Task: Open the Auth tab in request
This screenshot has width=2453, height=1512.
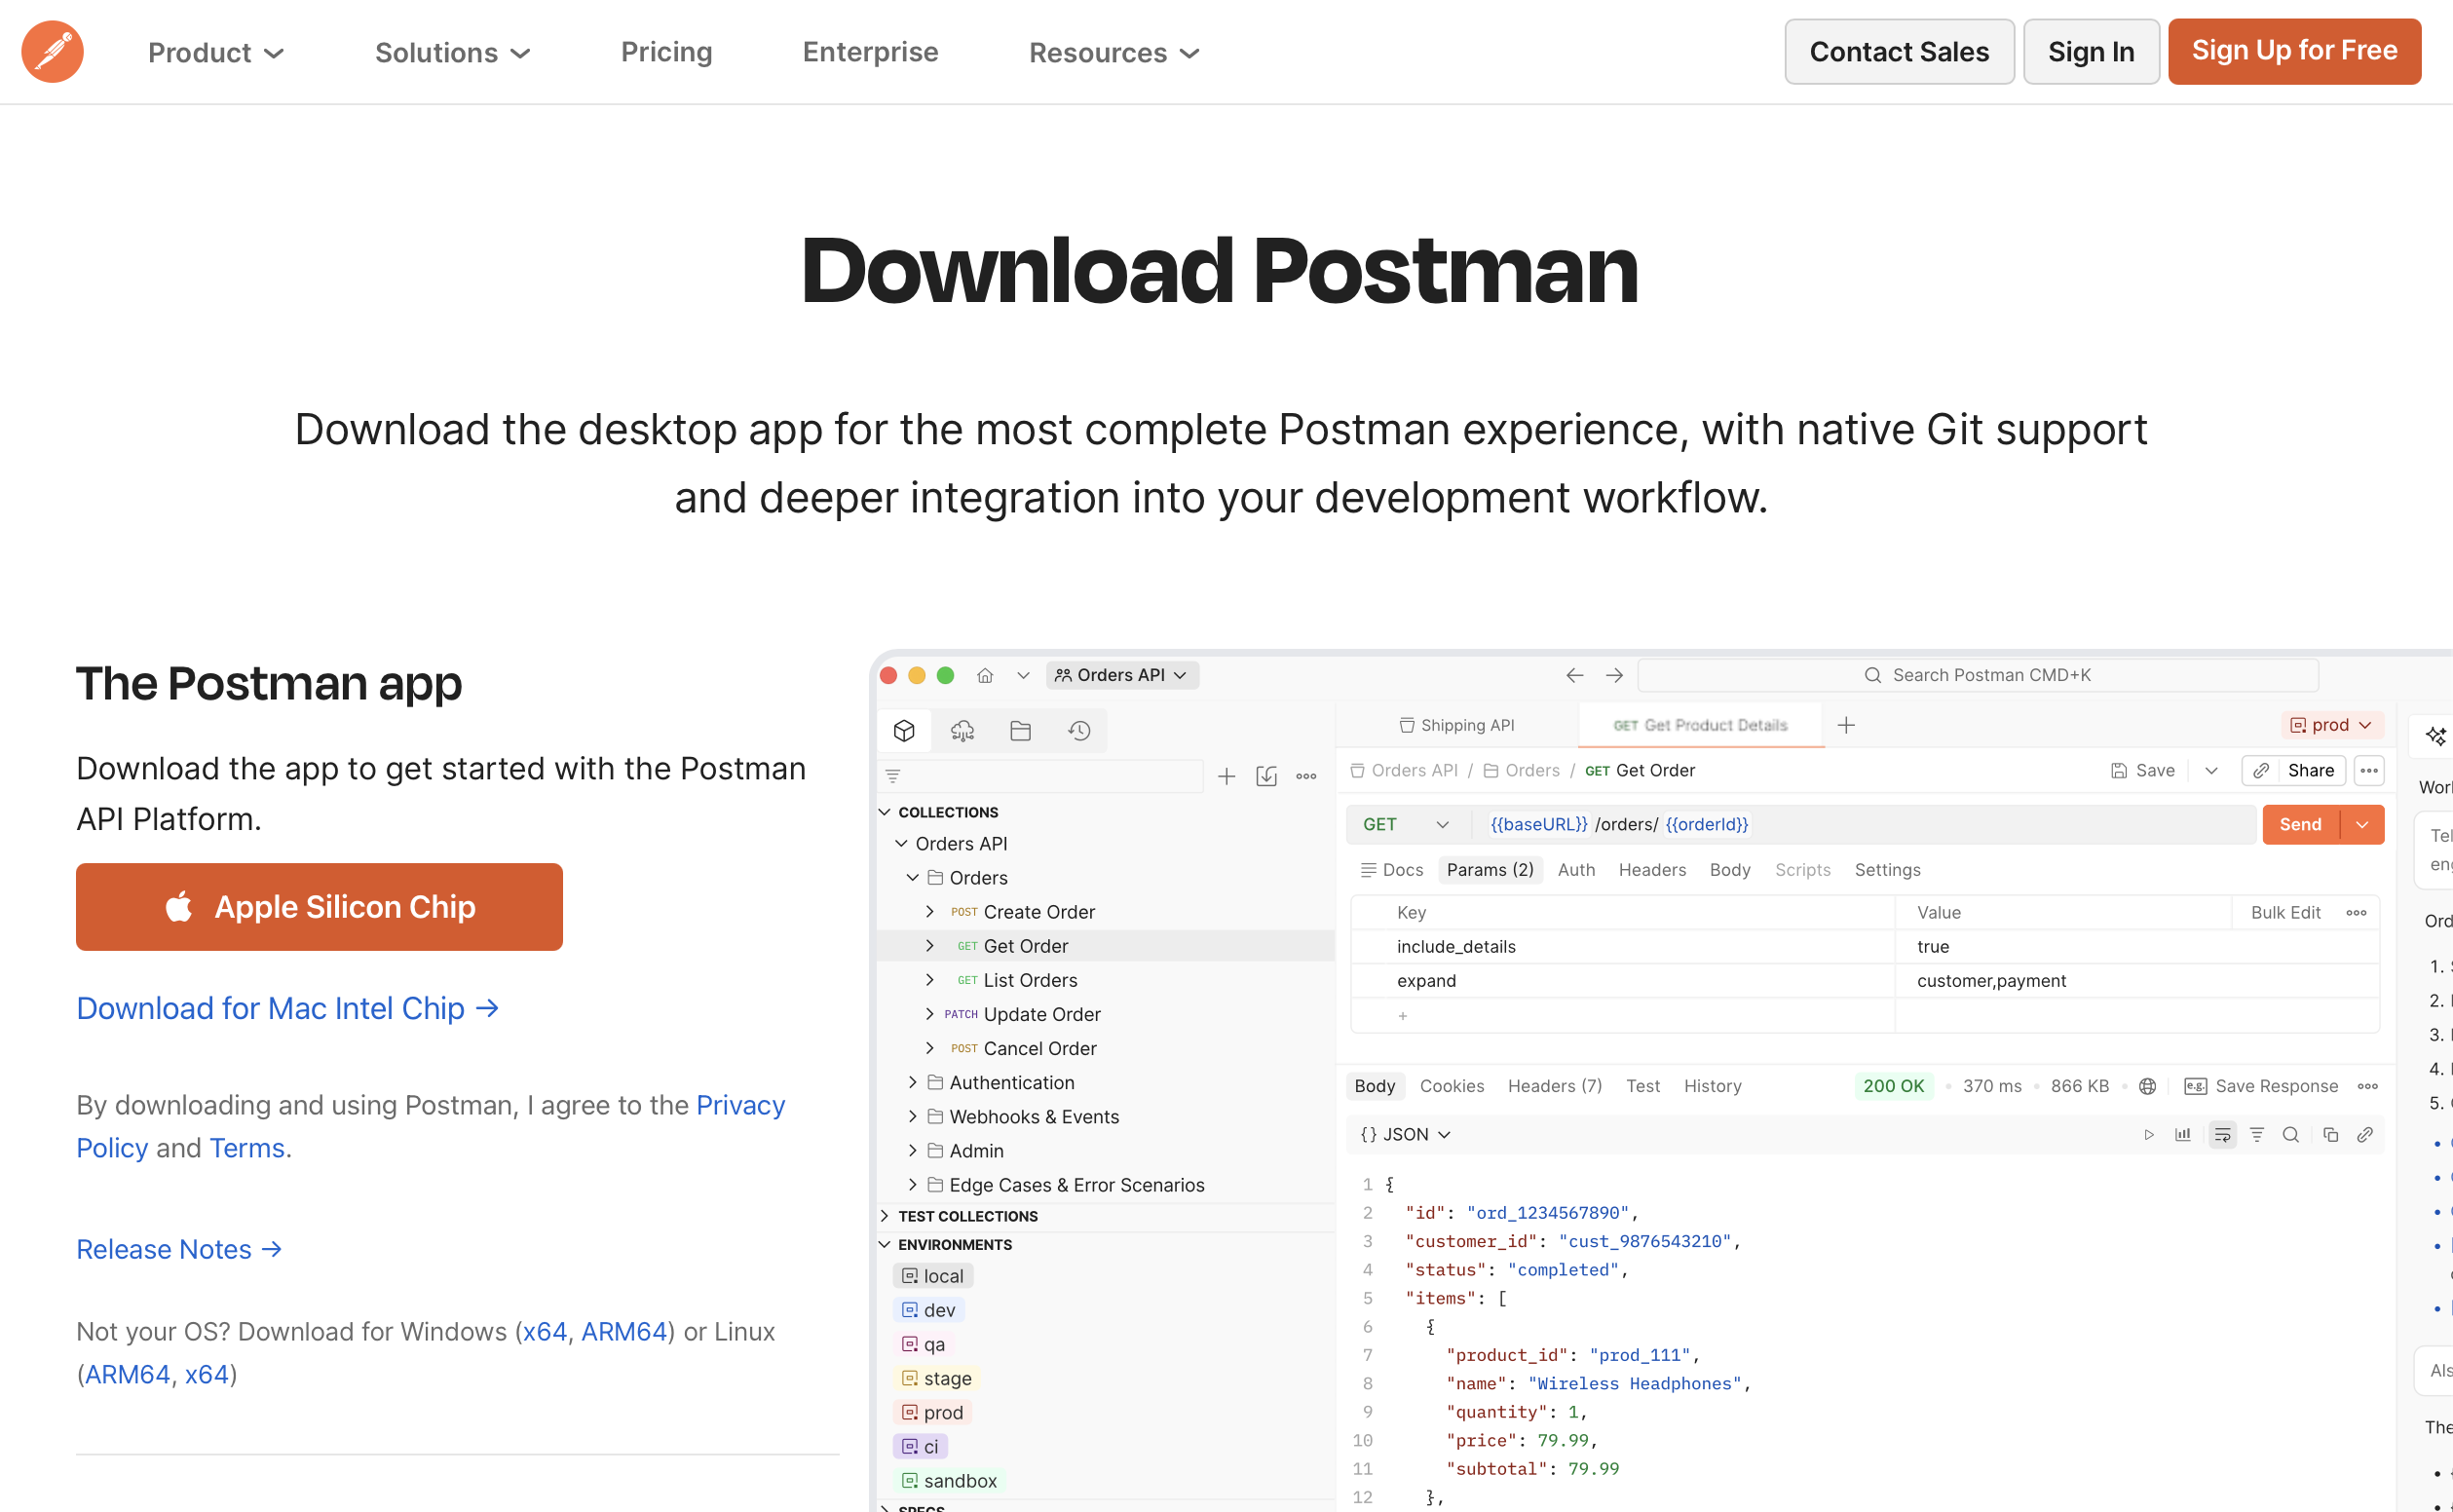Action: point(1576,870)
